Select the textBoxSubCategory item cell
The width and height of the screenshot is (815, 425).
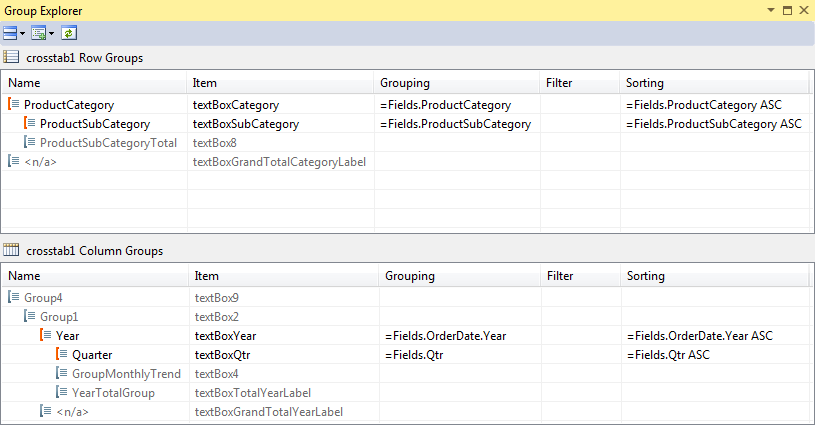pos(280,124)
